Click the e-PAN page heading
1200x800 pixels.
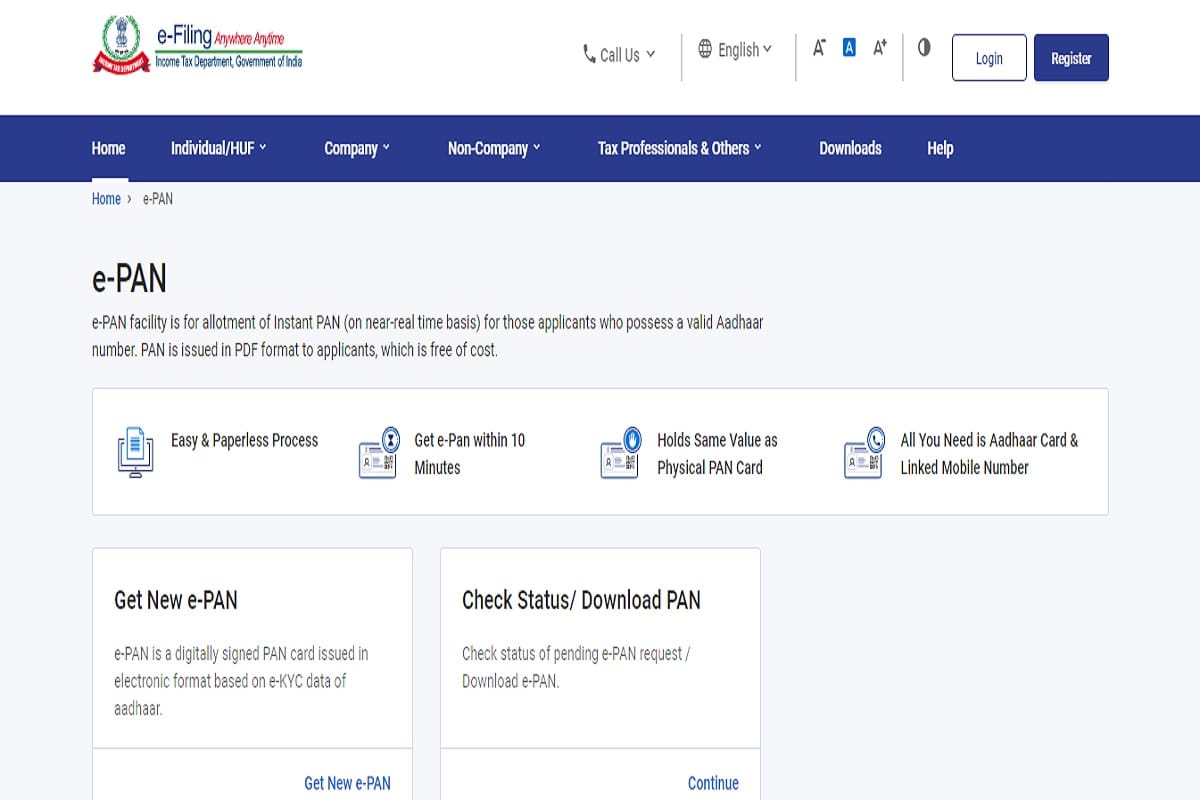tap(129, 279)
